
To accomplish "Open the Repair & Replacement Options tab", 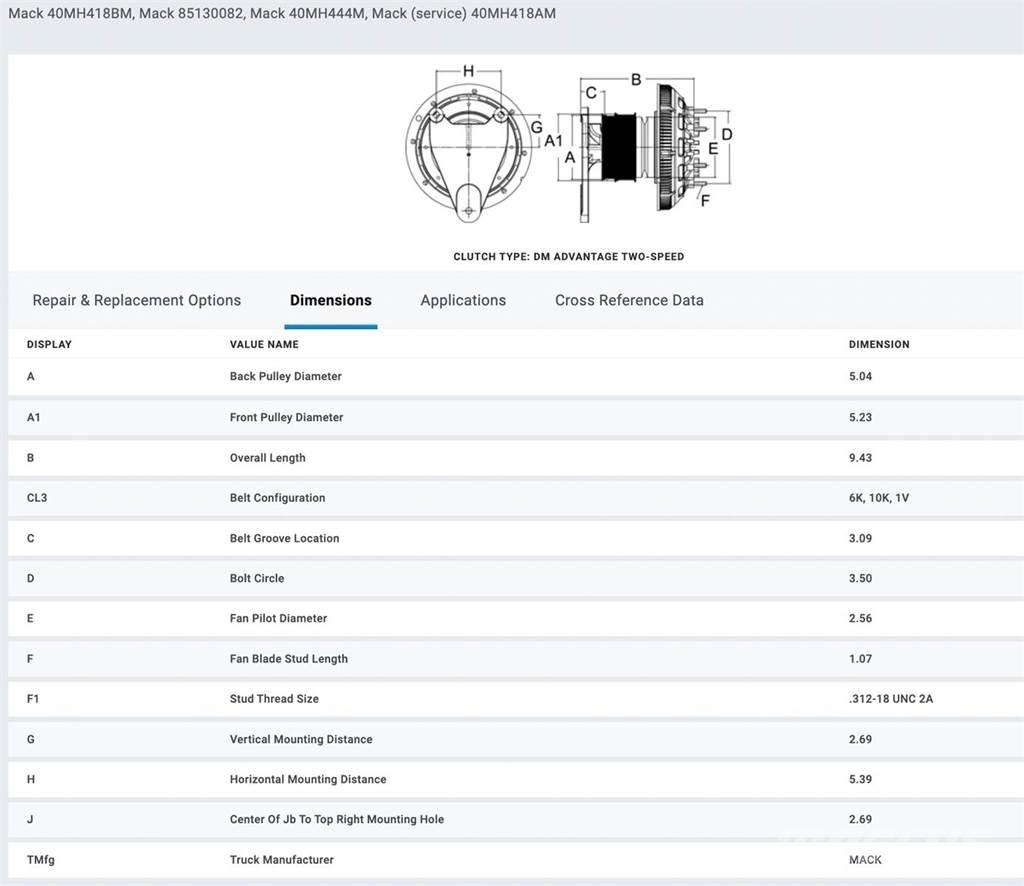I will [x=136, y=300].
